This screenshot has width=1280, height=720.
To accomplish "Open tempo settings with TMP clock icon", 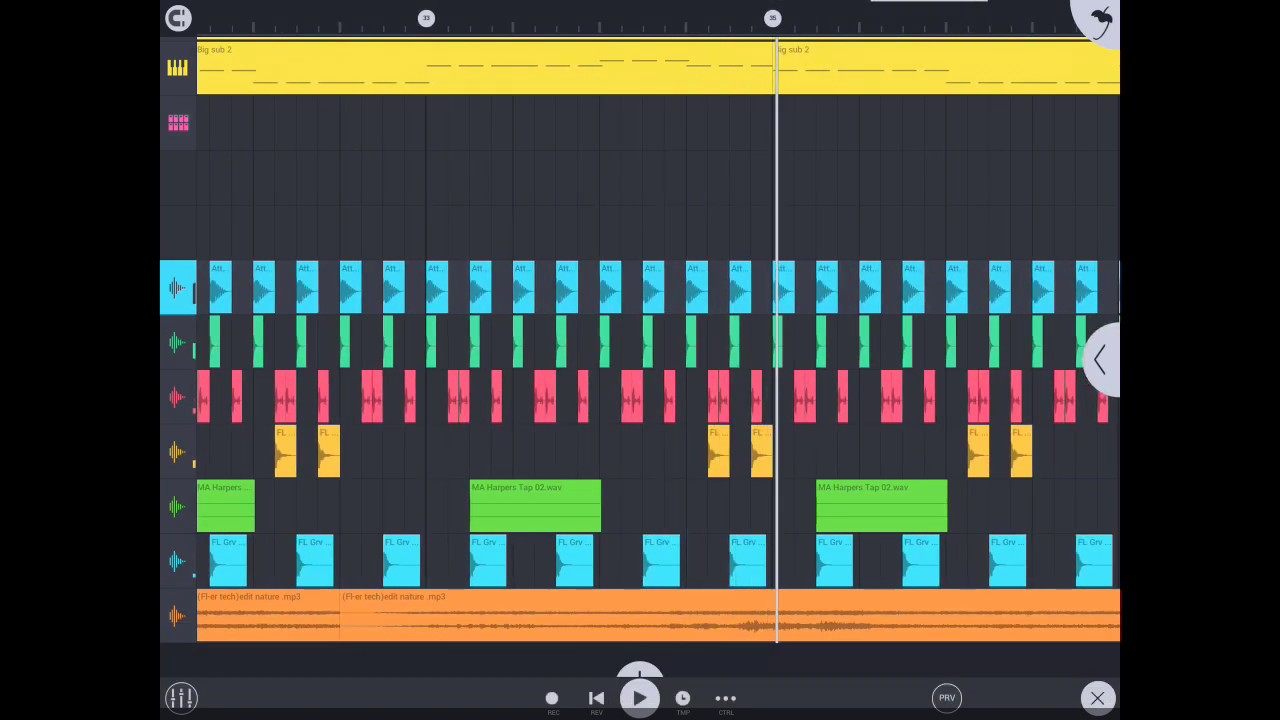I will pos(683,699).
